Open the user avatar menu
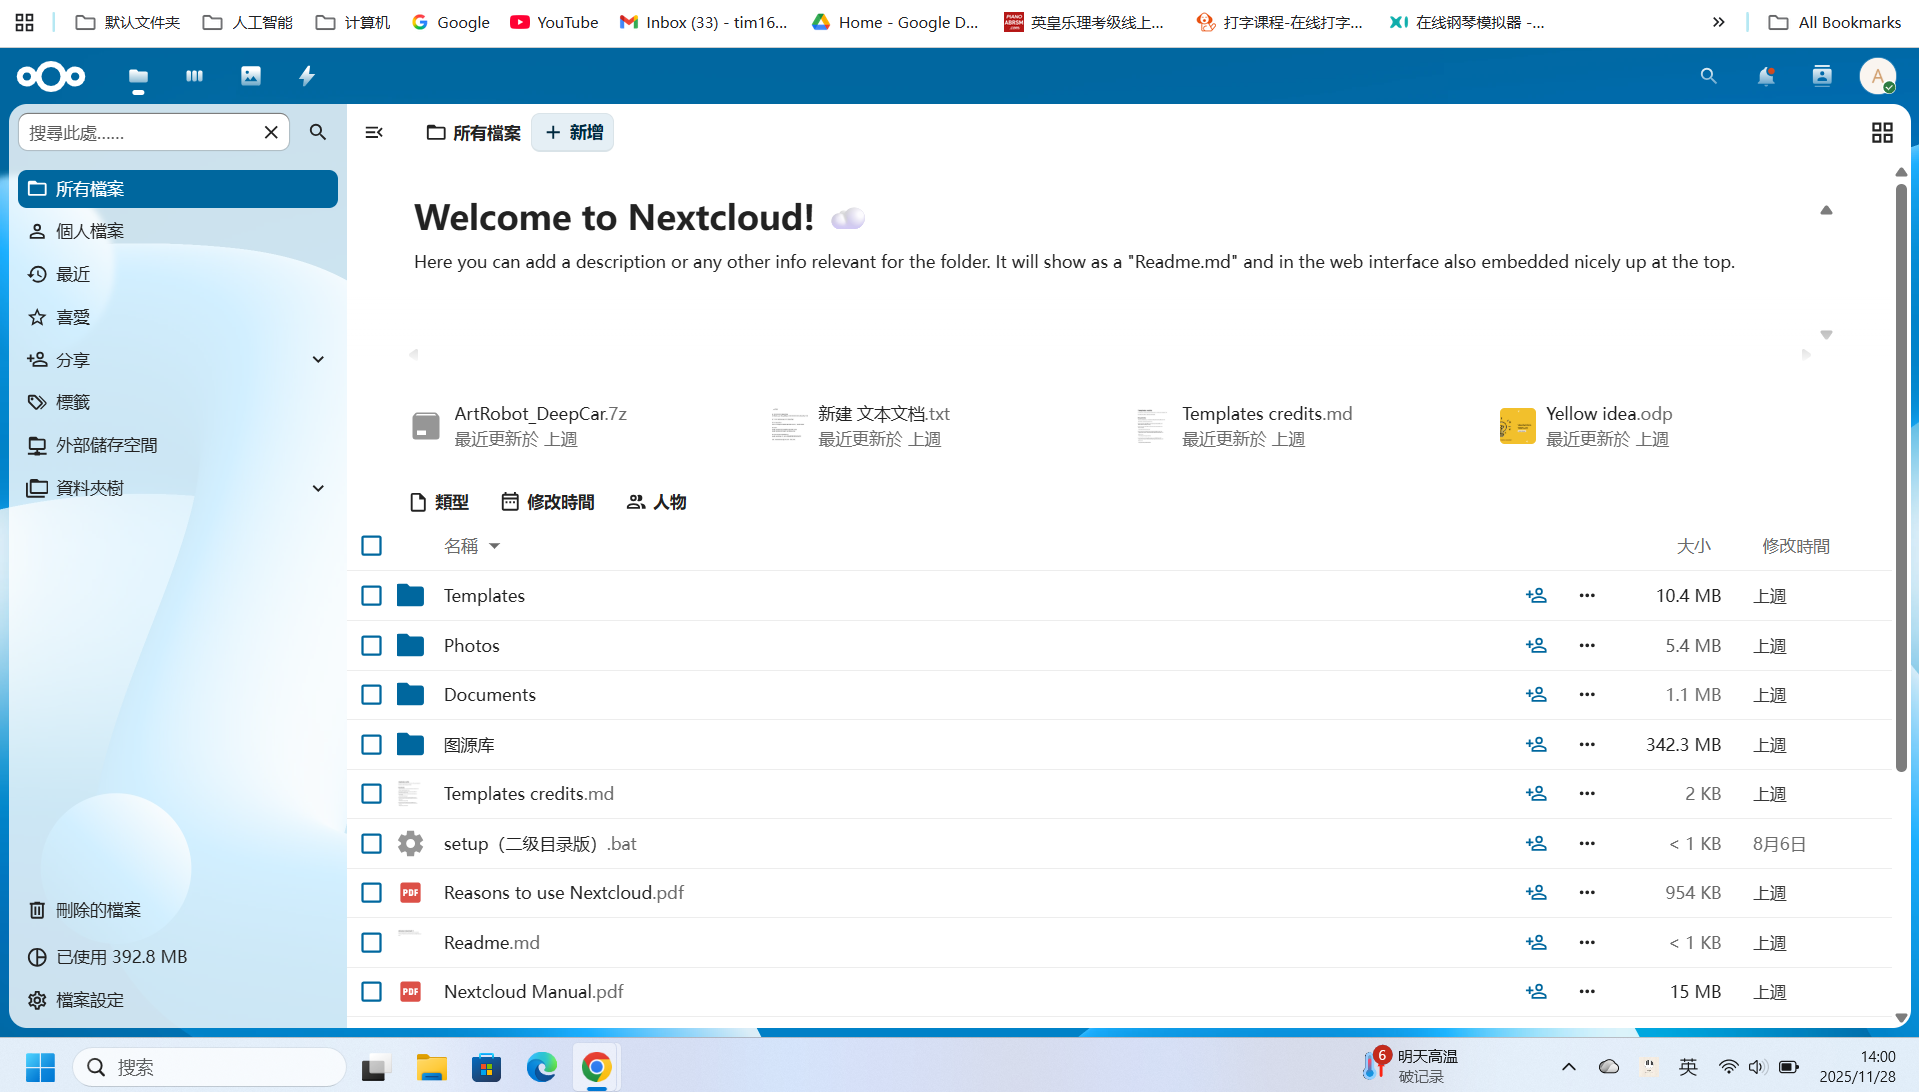Image resolution: width=1919 pixels, height=1092 pixels. pos(1877,76)
